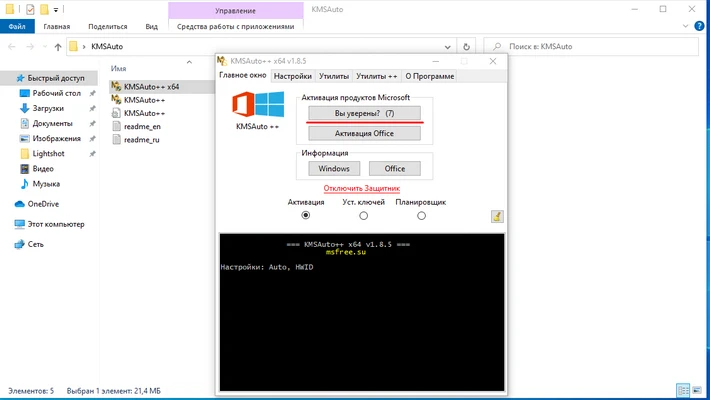Viewport: 710px width, 400px height.
Task: Open Рабочий стол in the sidebar
Action: pos(56,93)
